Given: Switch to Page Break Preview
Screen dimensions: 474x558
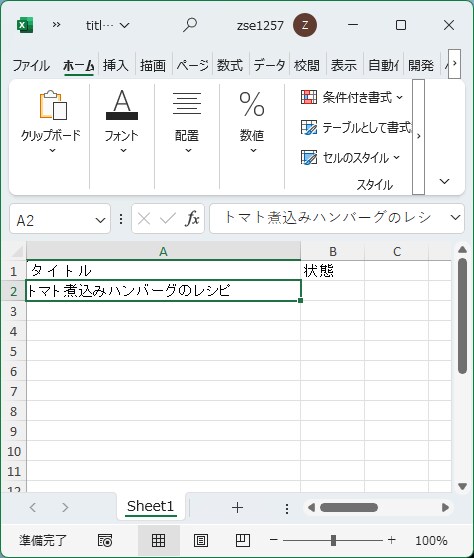Looking at the screenshot, I should (243, 540).
